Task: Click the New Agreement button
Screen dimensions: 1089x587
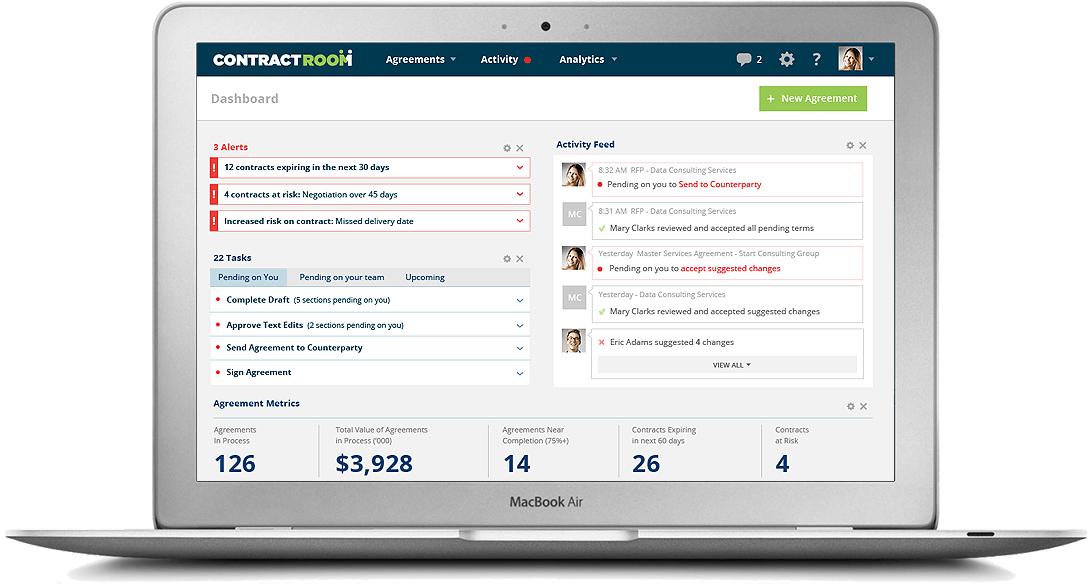Action: pos(813,99)
